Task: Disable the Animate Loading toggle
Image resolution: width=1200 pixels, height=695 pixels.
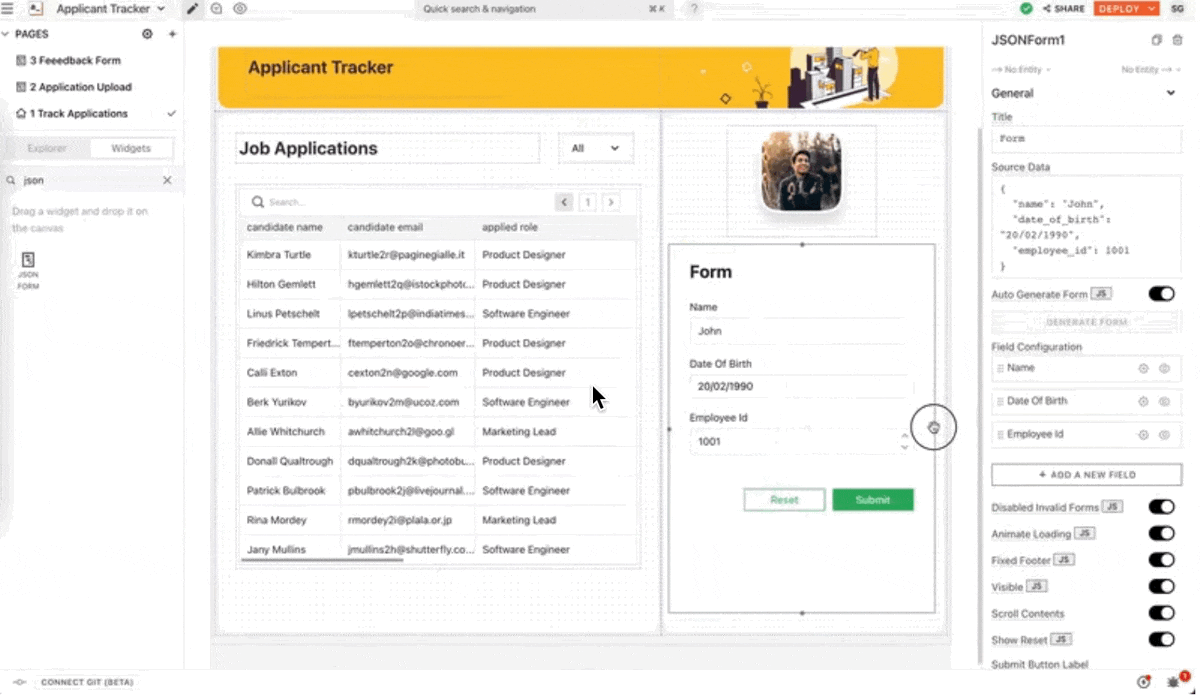Action: click(x=1161, y=534)
